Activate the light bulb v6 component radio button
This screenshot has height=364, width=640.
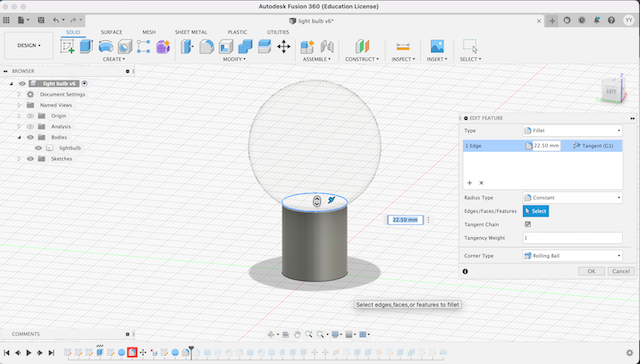(84, 84)
